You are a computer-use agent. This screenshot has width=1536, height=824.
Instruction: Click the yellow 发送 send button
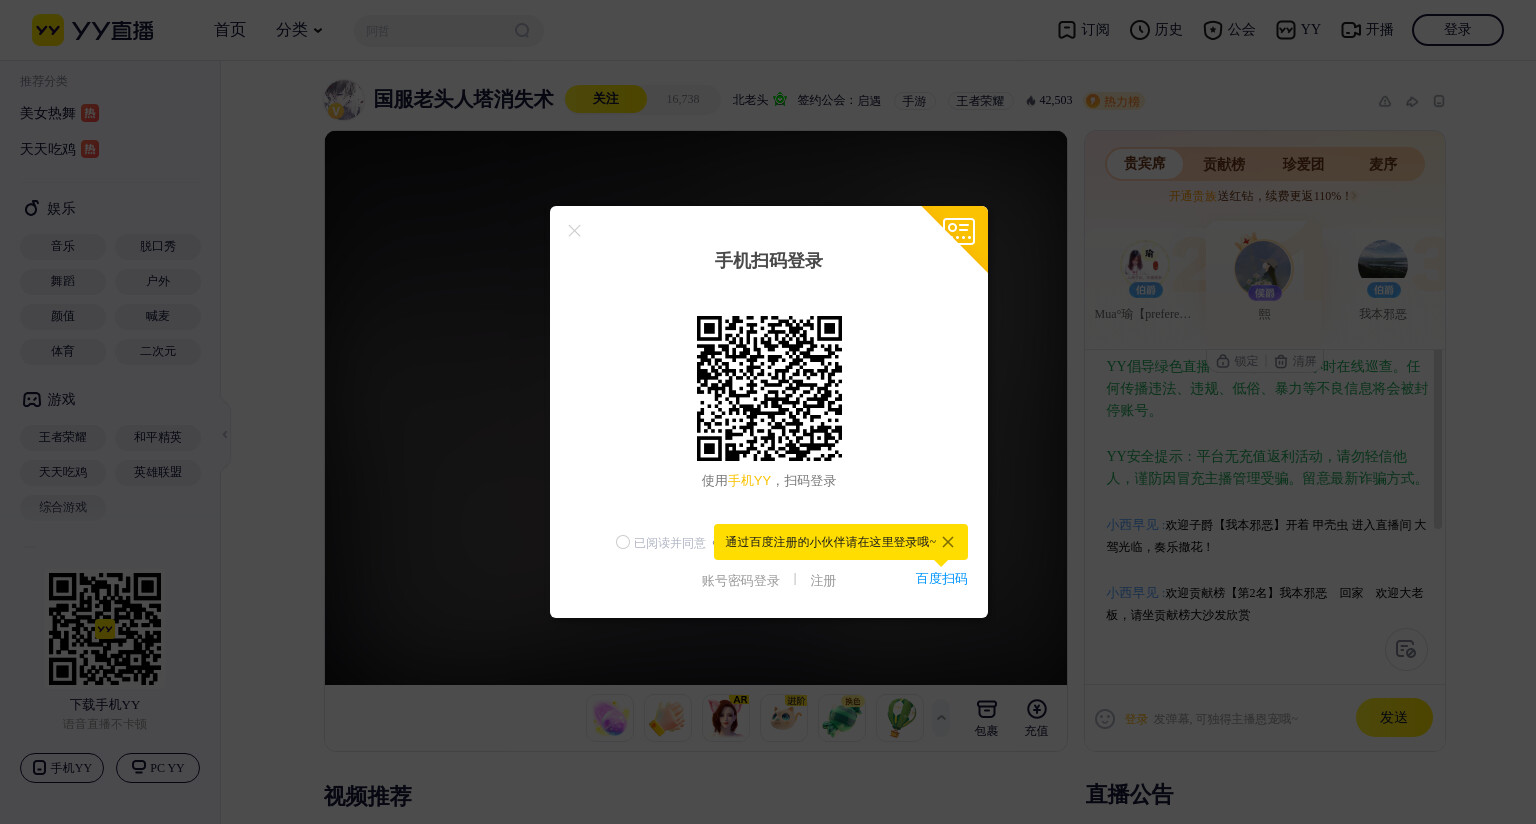[x=1394, y=717]
